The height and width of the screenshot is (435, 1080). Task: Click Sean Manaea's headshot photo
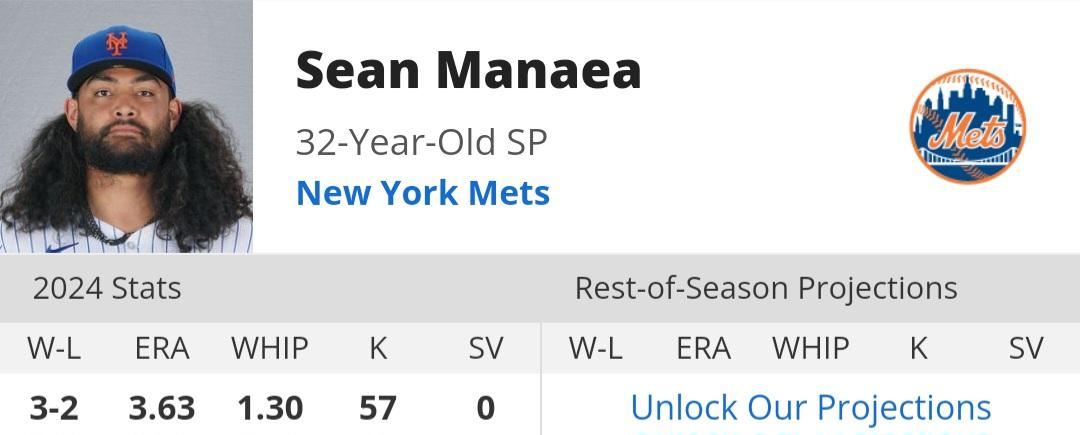[x=126, y=127]
